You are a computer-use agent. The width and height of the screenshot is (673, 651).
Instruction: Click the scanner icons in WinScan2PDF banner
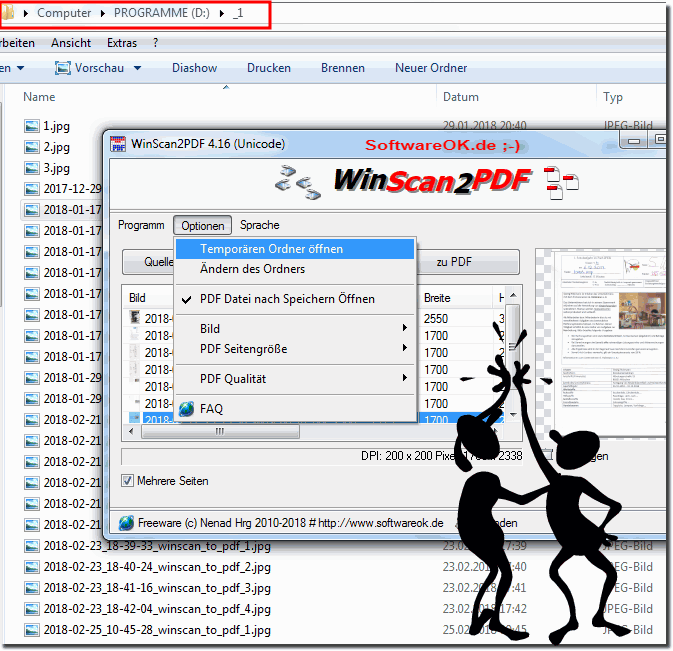(x=297, y=182)
